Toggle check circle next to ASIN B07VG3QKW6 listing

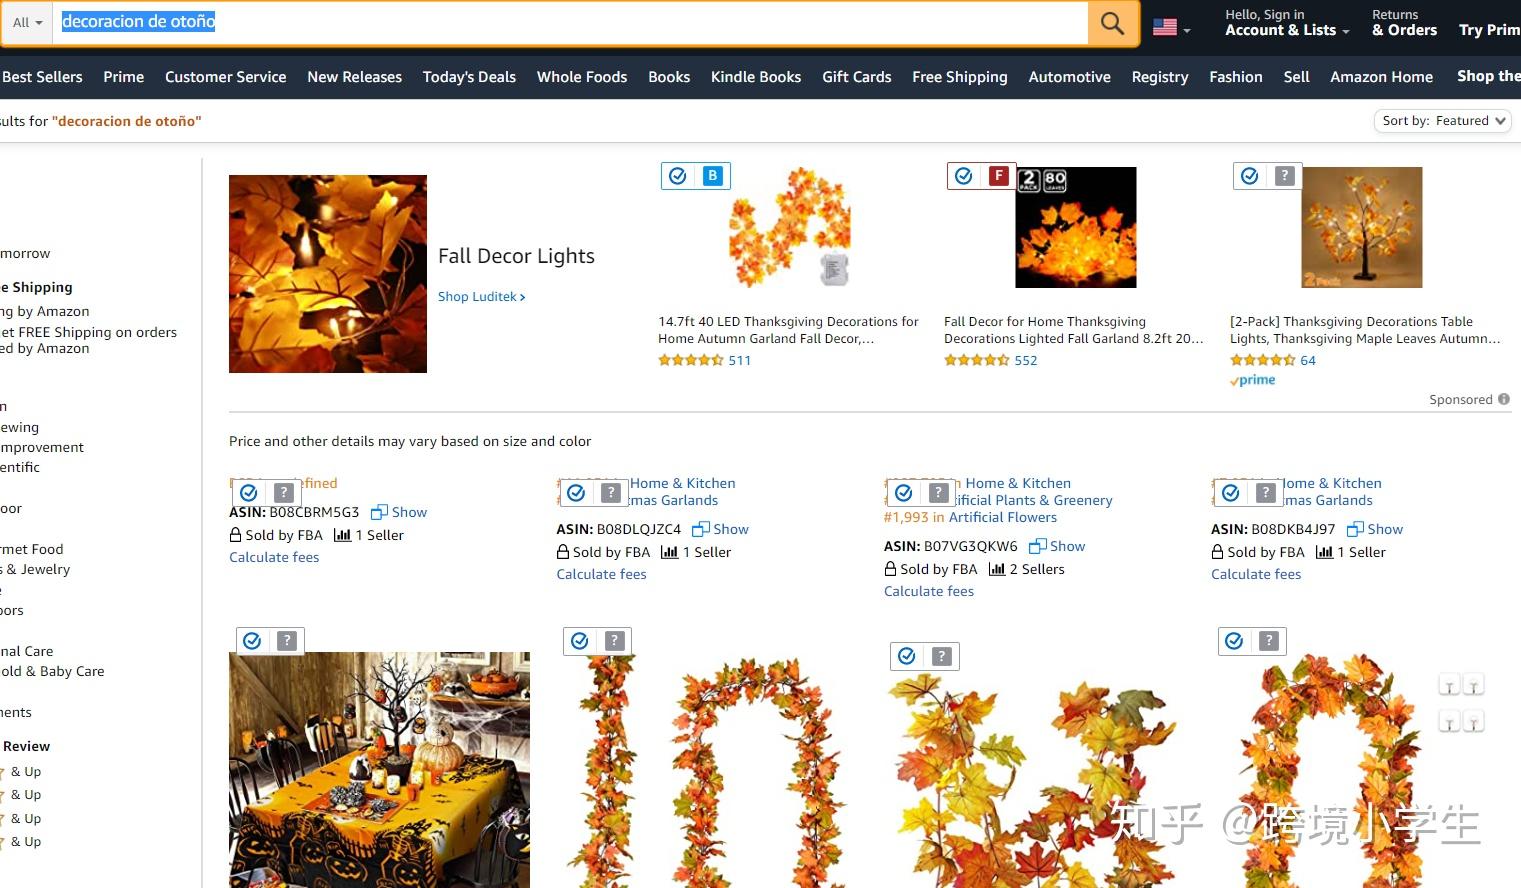pyautogui.click(x=904, y=493)
